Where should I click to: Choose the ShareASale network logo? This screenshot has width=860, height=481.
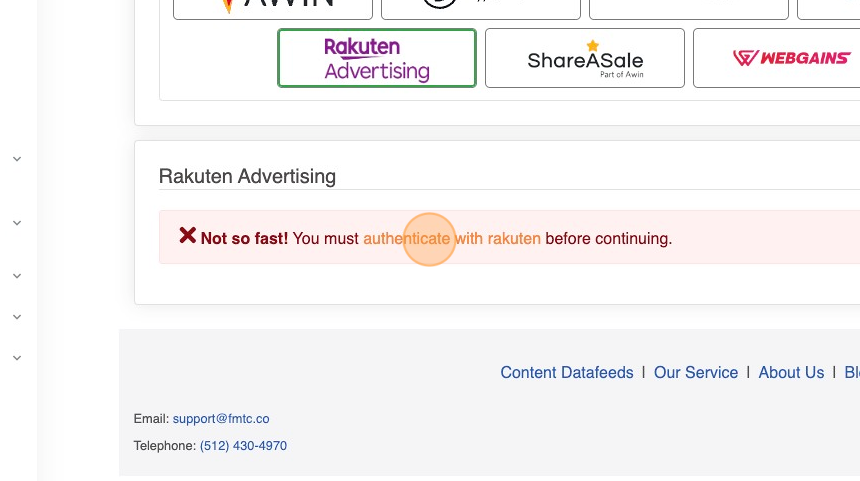pyautogui.click(x=585, y=58)
